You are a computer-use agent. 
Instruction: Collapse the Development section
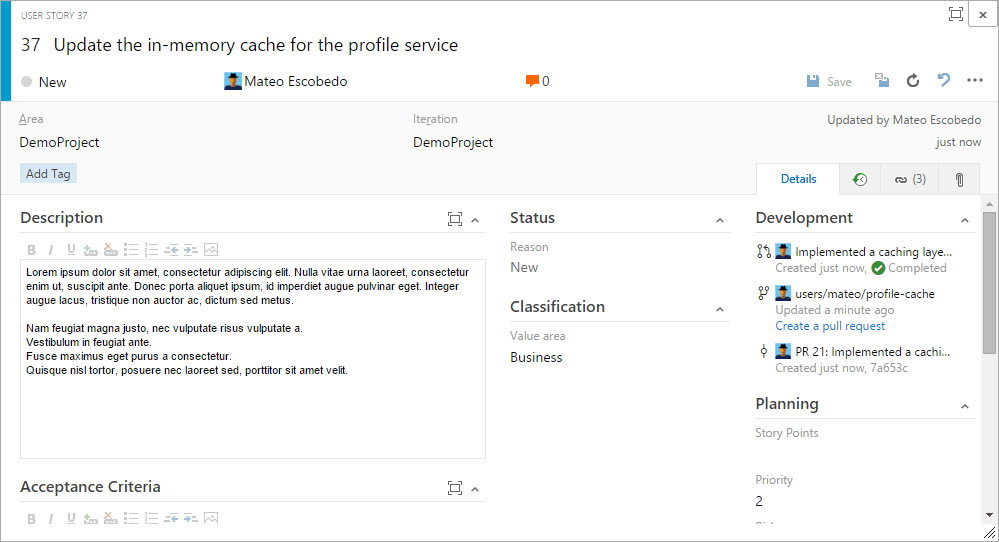[x=965, y=220]
